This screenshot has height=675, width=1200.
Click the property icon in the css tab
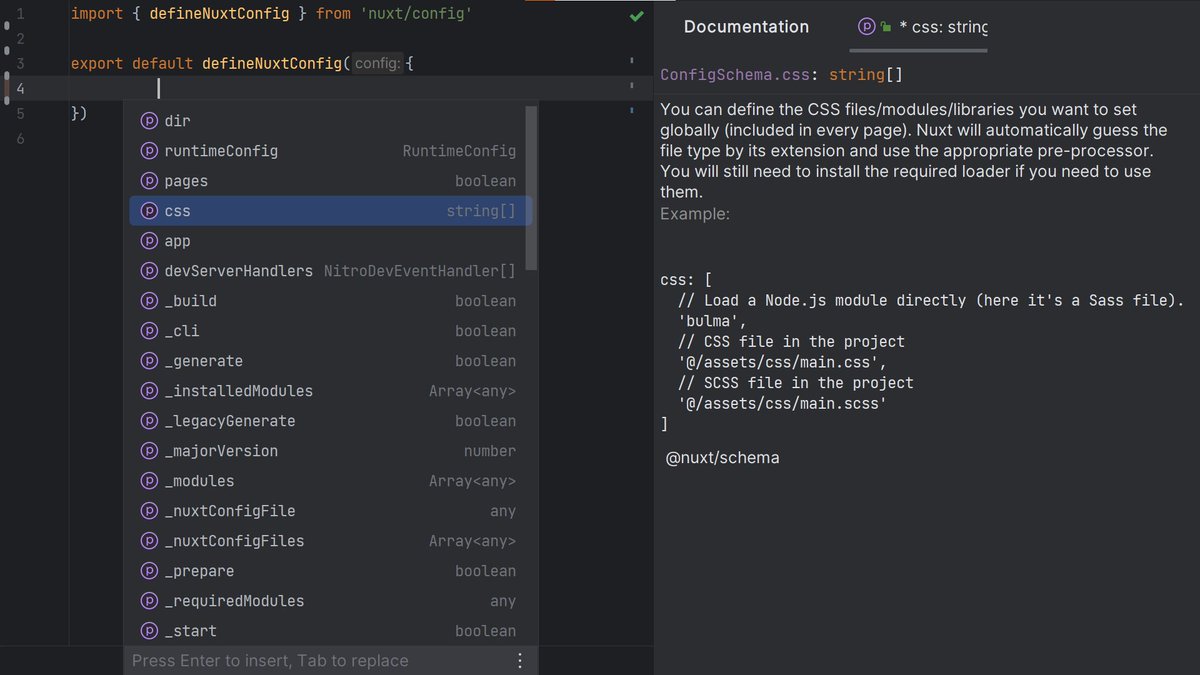click(867, 27)
